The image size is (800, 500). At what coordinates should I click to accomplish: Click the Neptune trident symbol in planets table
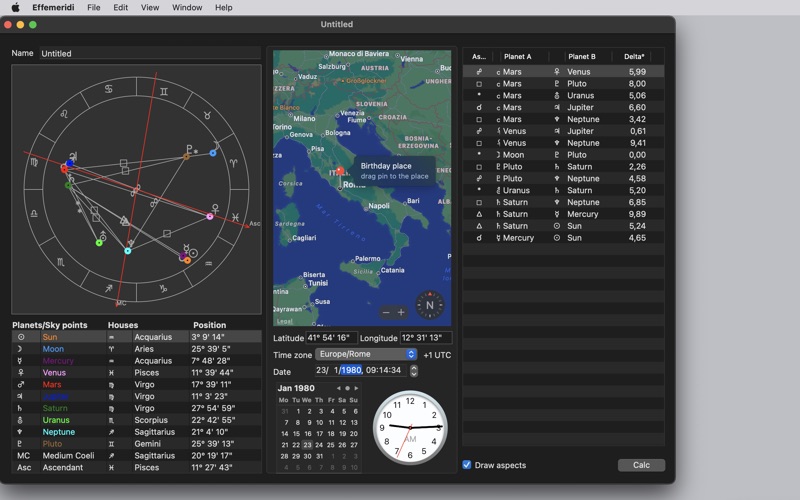pyautogui.click(x=20, y=432)
